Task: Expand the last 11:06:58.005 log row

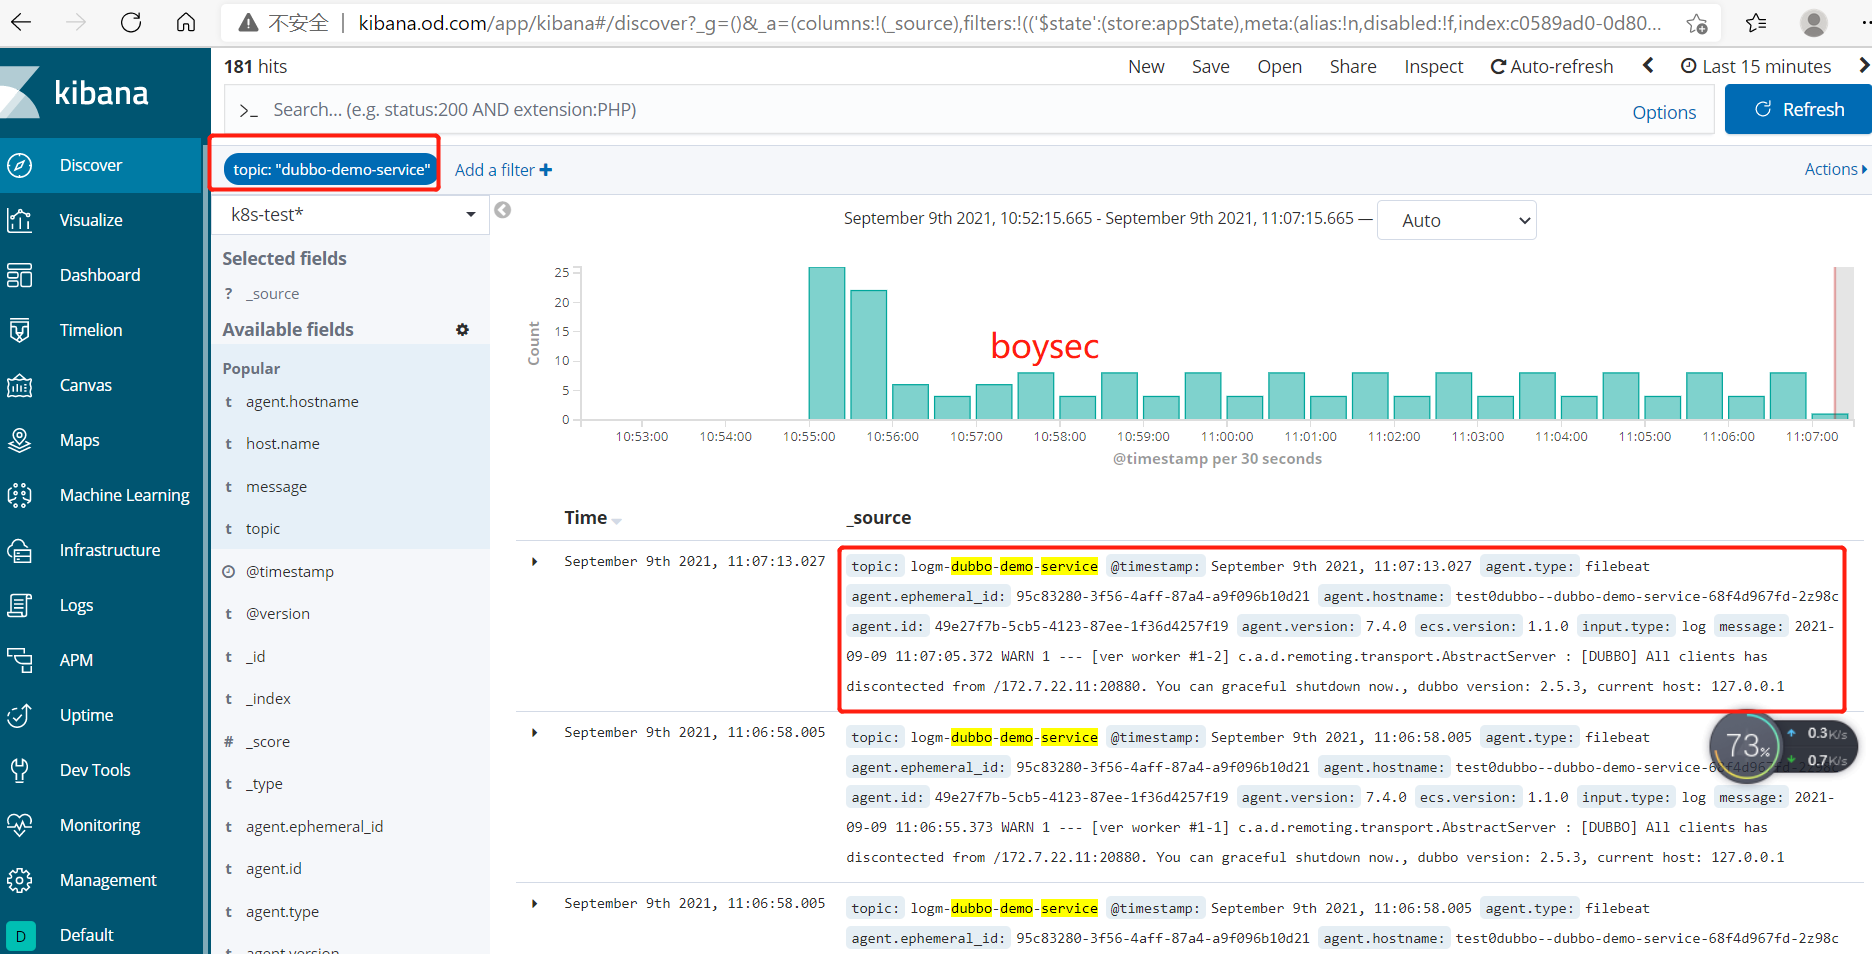Action: click(x=535, y=904)
